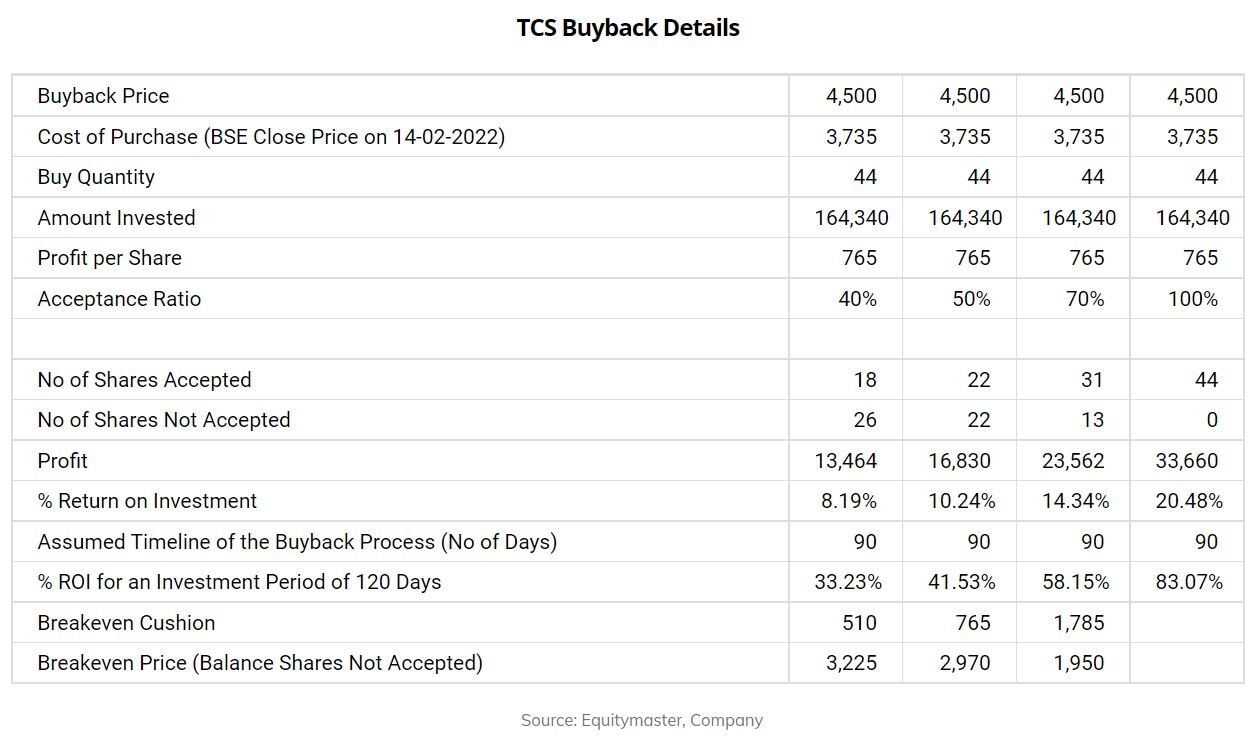Select the No of Shares Not Accepted label
Image resolution: width=1258 pixels, height=748 pixels.
pyautogui.click(x=164, y=420)
